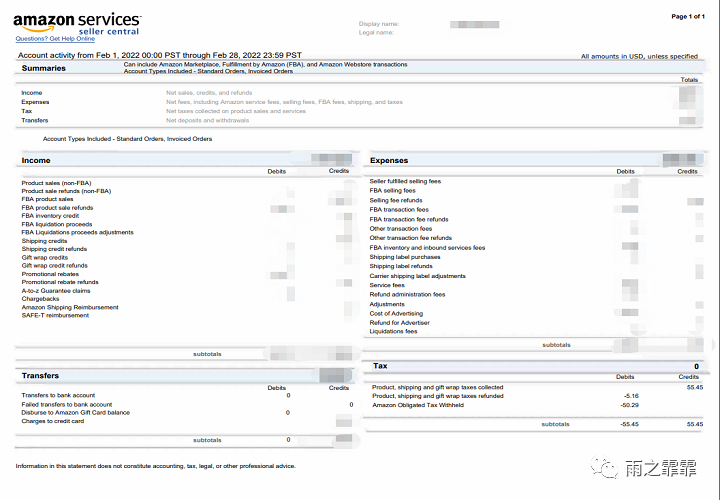Click the -55.45 tax subtotal debit
Image resolution: width=720 pixels, height=500 pixels.
coord(630,424)
